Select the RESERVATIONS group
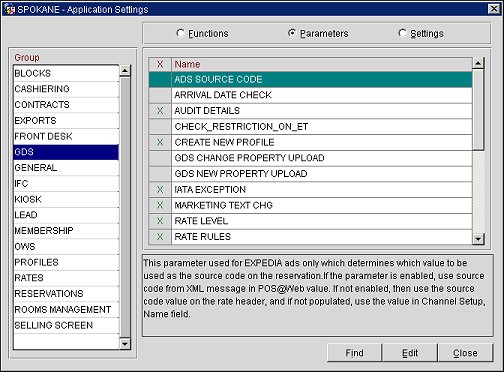504x372 pixels. 66,294
